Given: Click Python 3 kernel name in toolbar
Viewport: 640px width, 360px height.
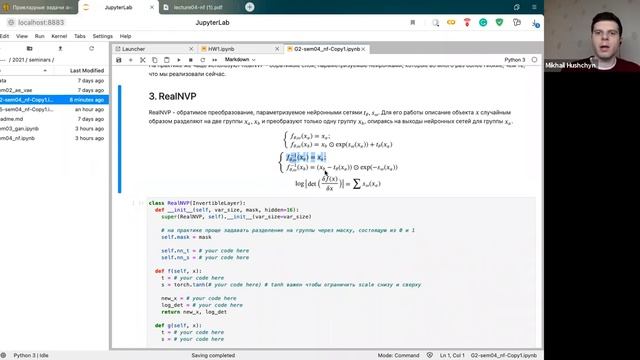Looking at the screenshot, I should 515,60.
